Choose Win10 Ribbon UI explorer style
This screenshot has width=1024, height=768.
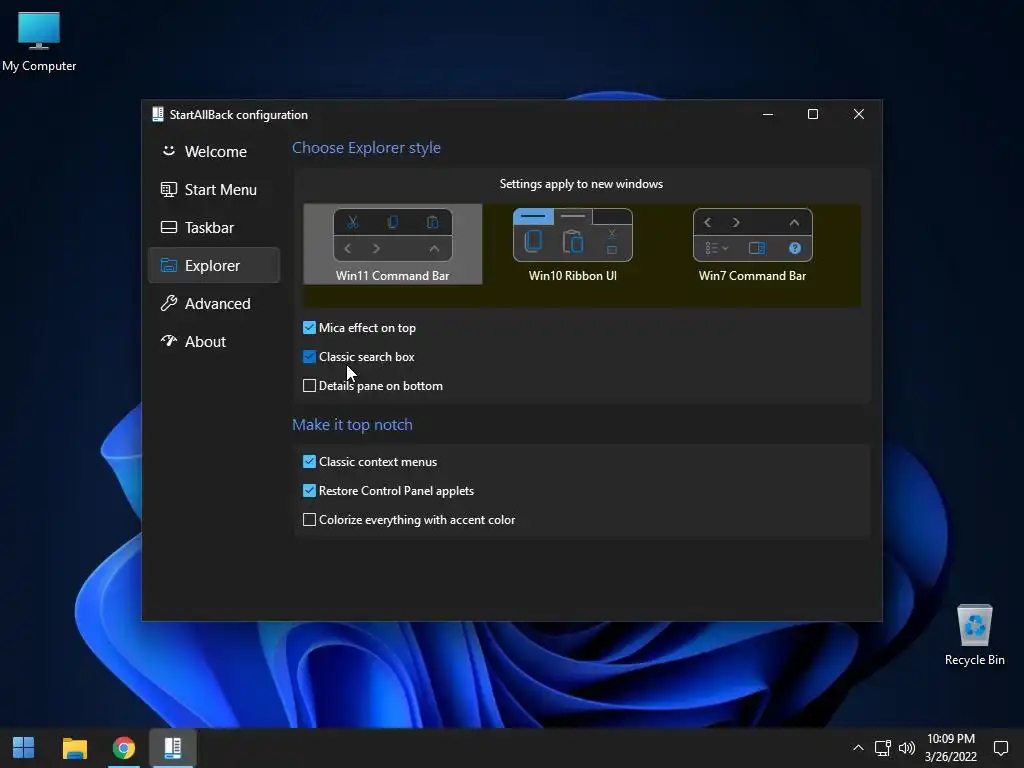point(573,244)
